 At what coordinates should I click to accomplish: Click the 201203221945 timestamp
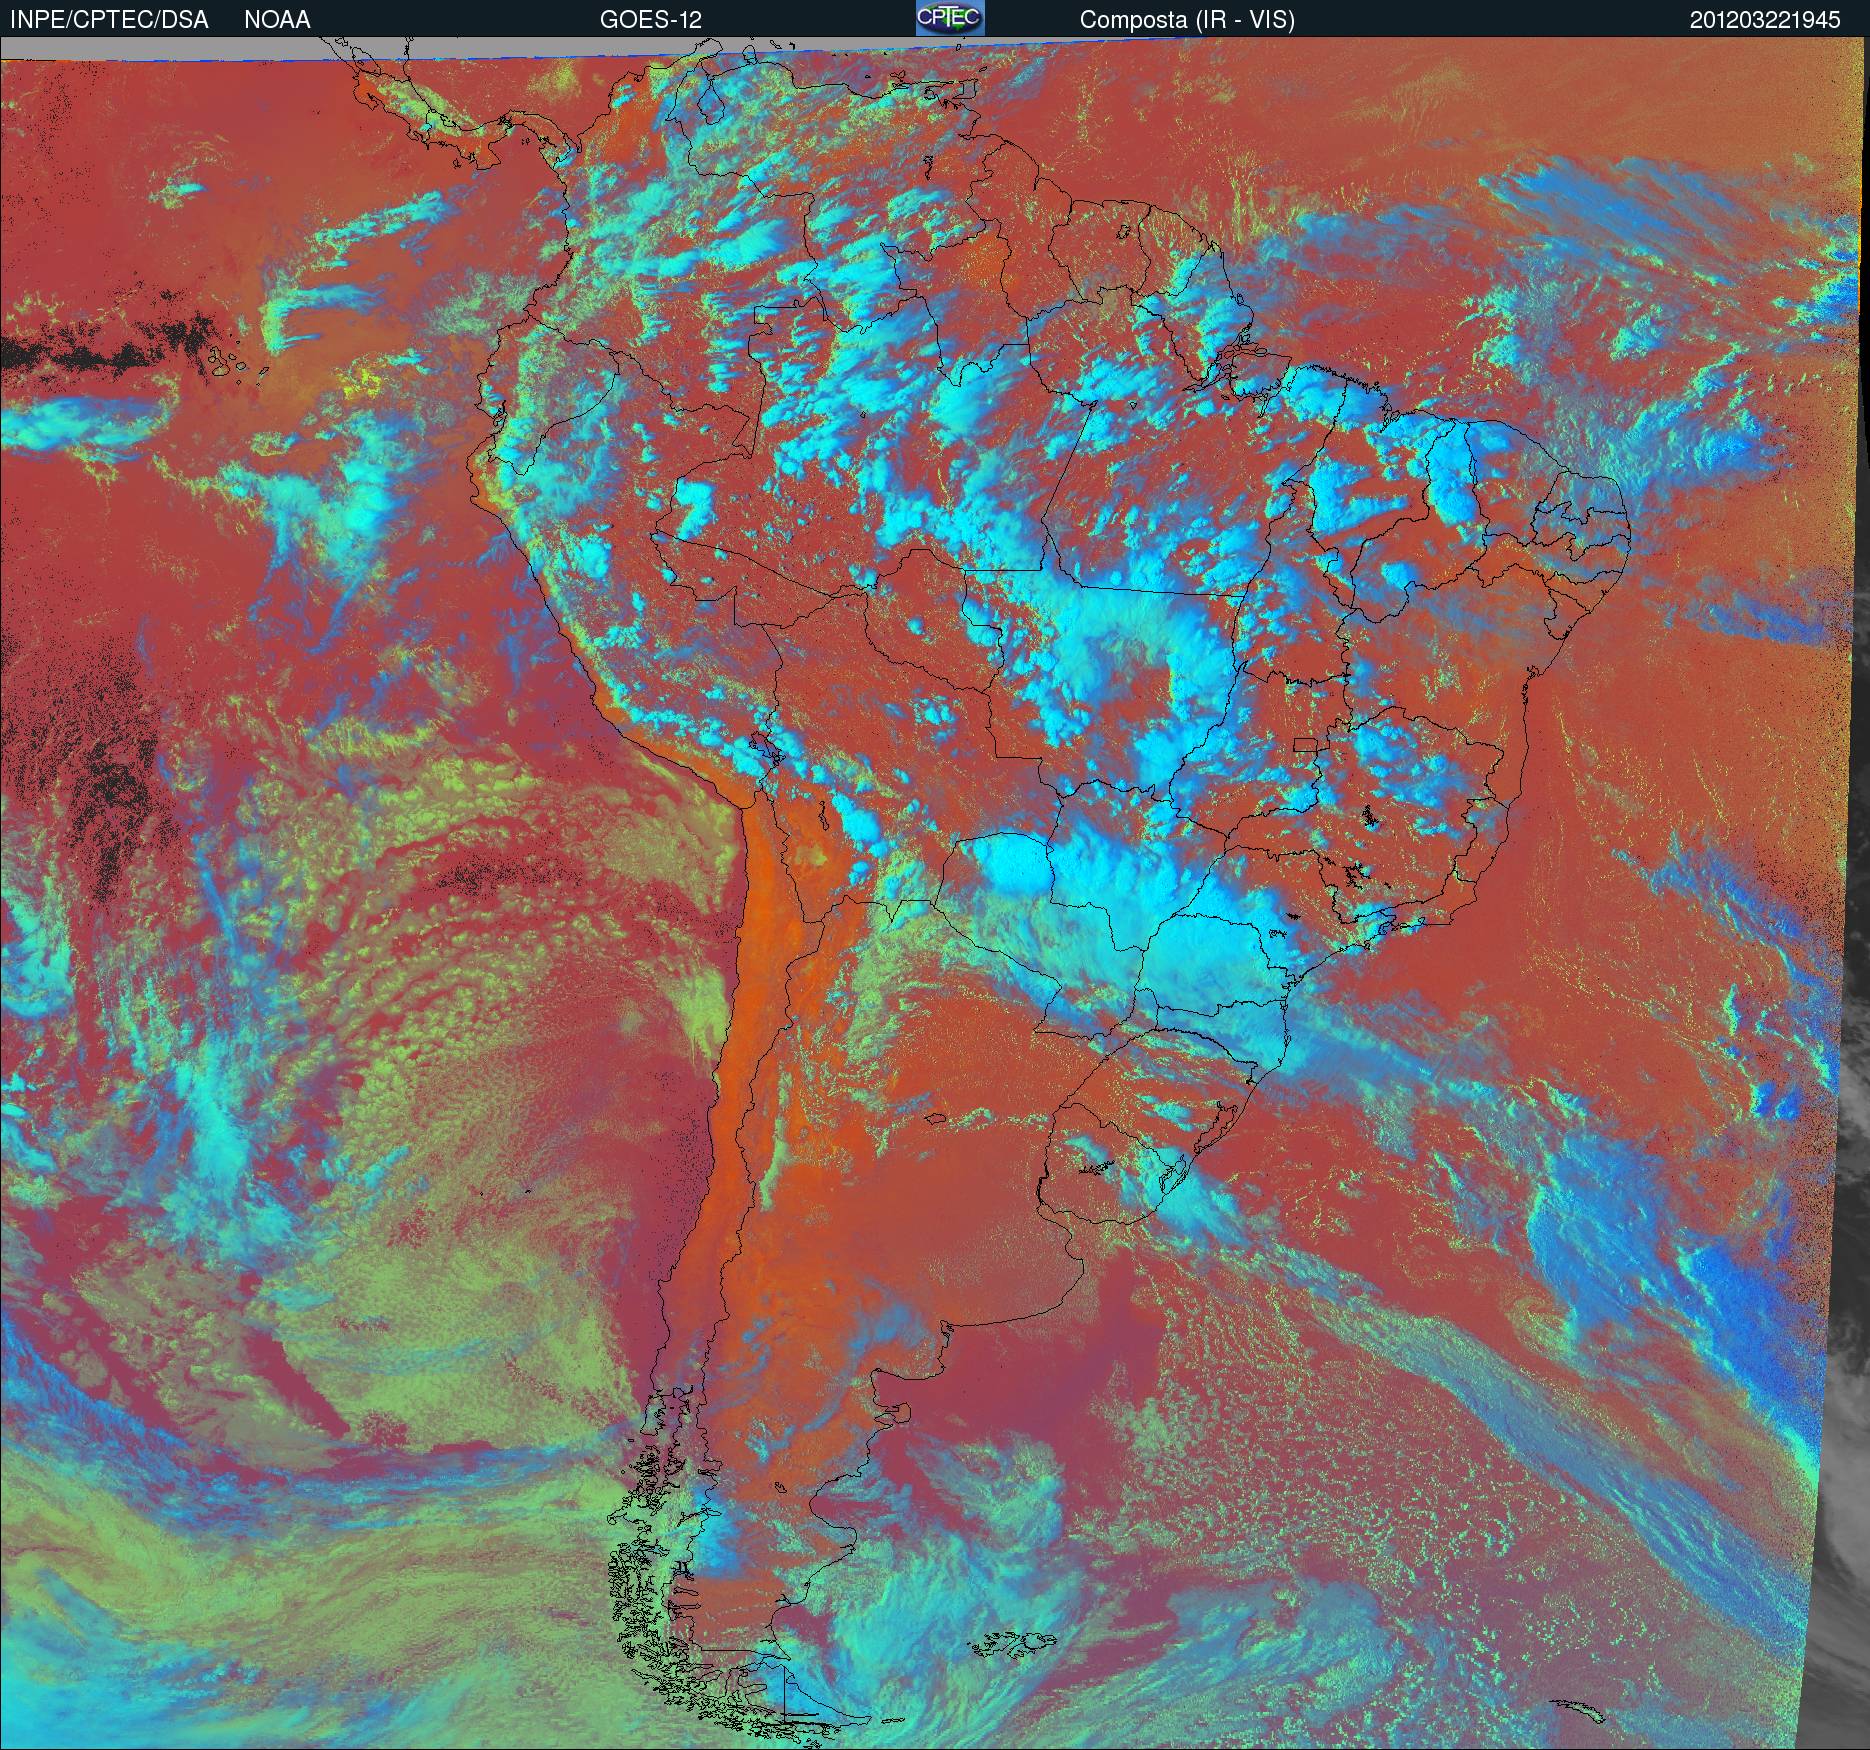tap(1765, 20)
